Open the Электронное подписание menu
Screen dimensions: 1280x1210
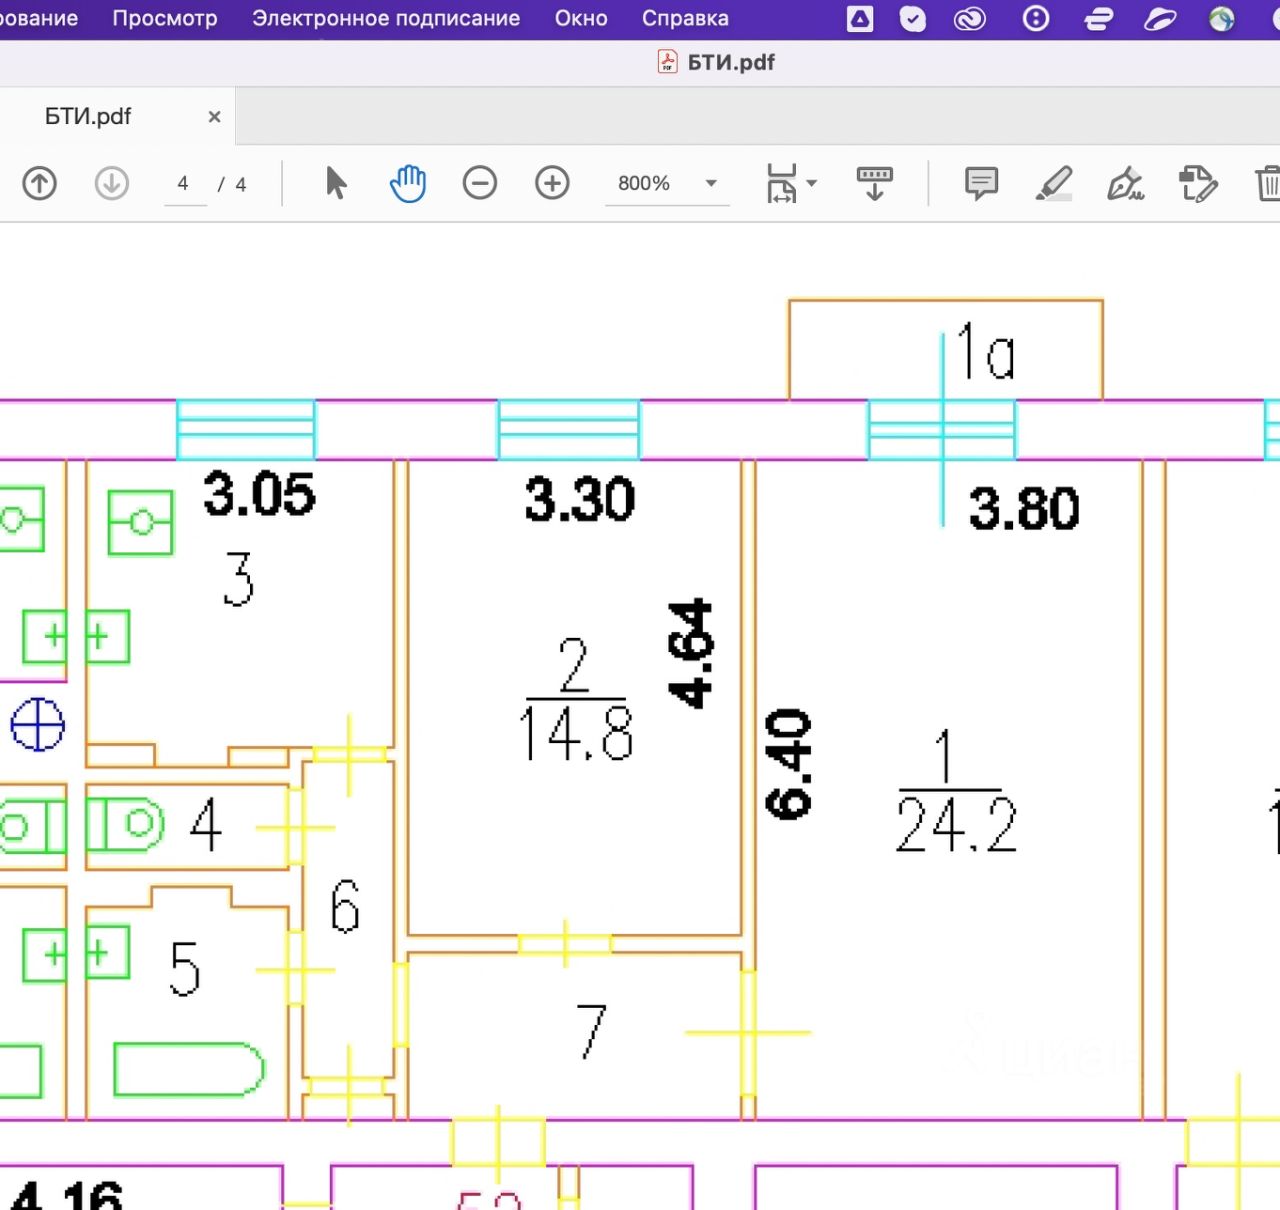coord(385,19)
